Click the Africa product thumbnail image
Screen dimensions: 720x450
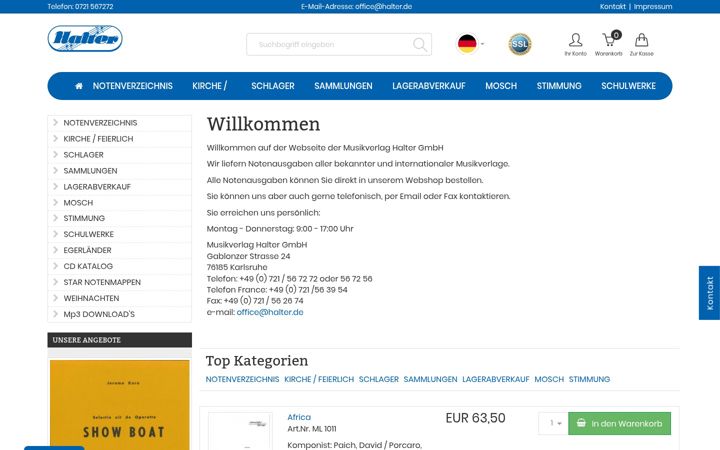coord(240,432)
